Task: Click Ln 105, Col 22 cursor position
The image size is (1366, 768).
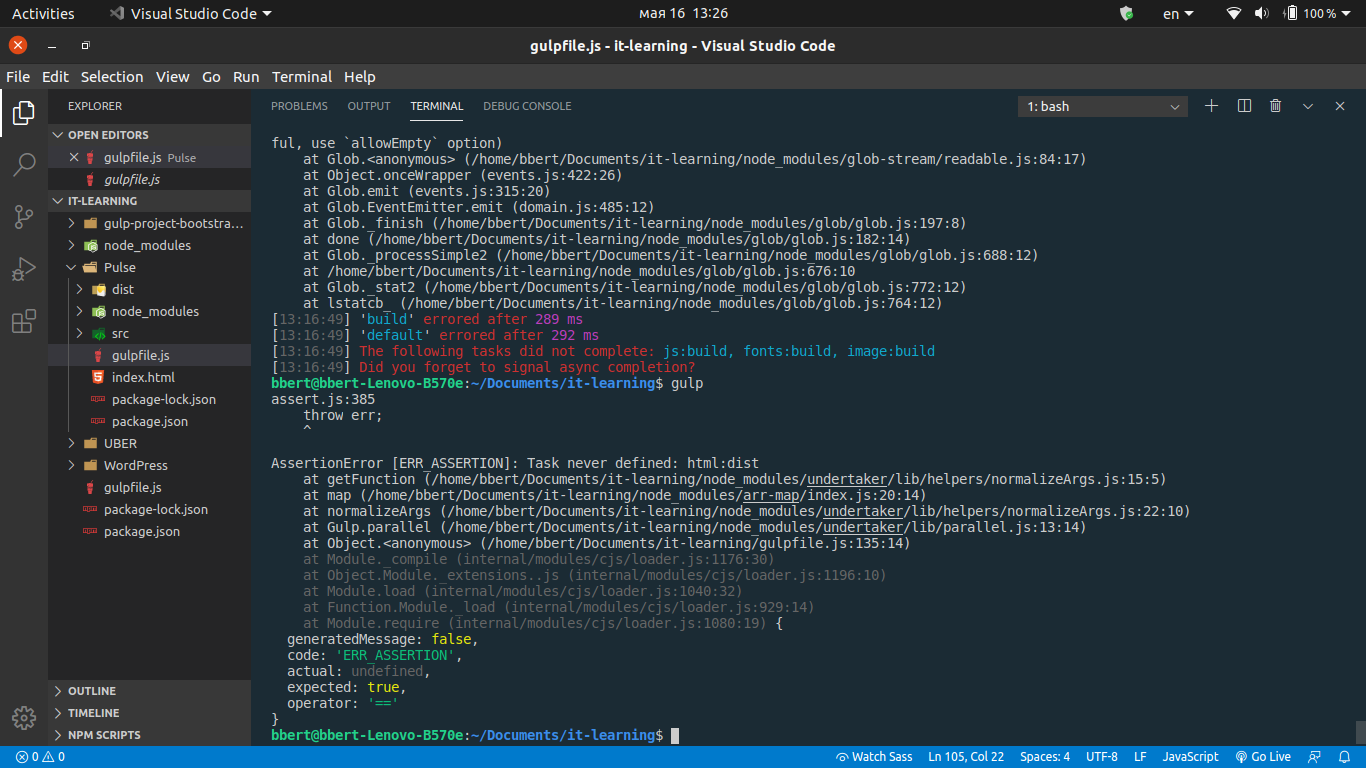Action: click(x=966, y=757)
